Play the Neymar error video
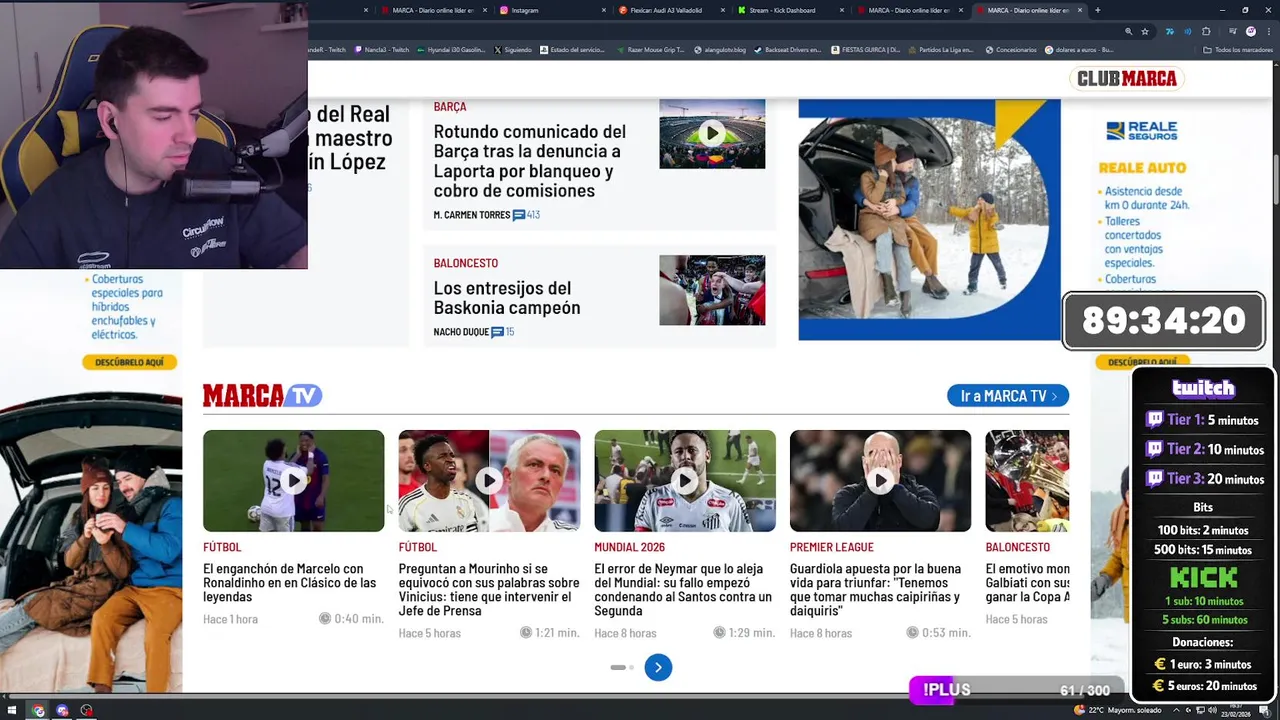 pyautogui.click(x=685, y=481)
